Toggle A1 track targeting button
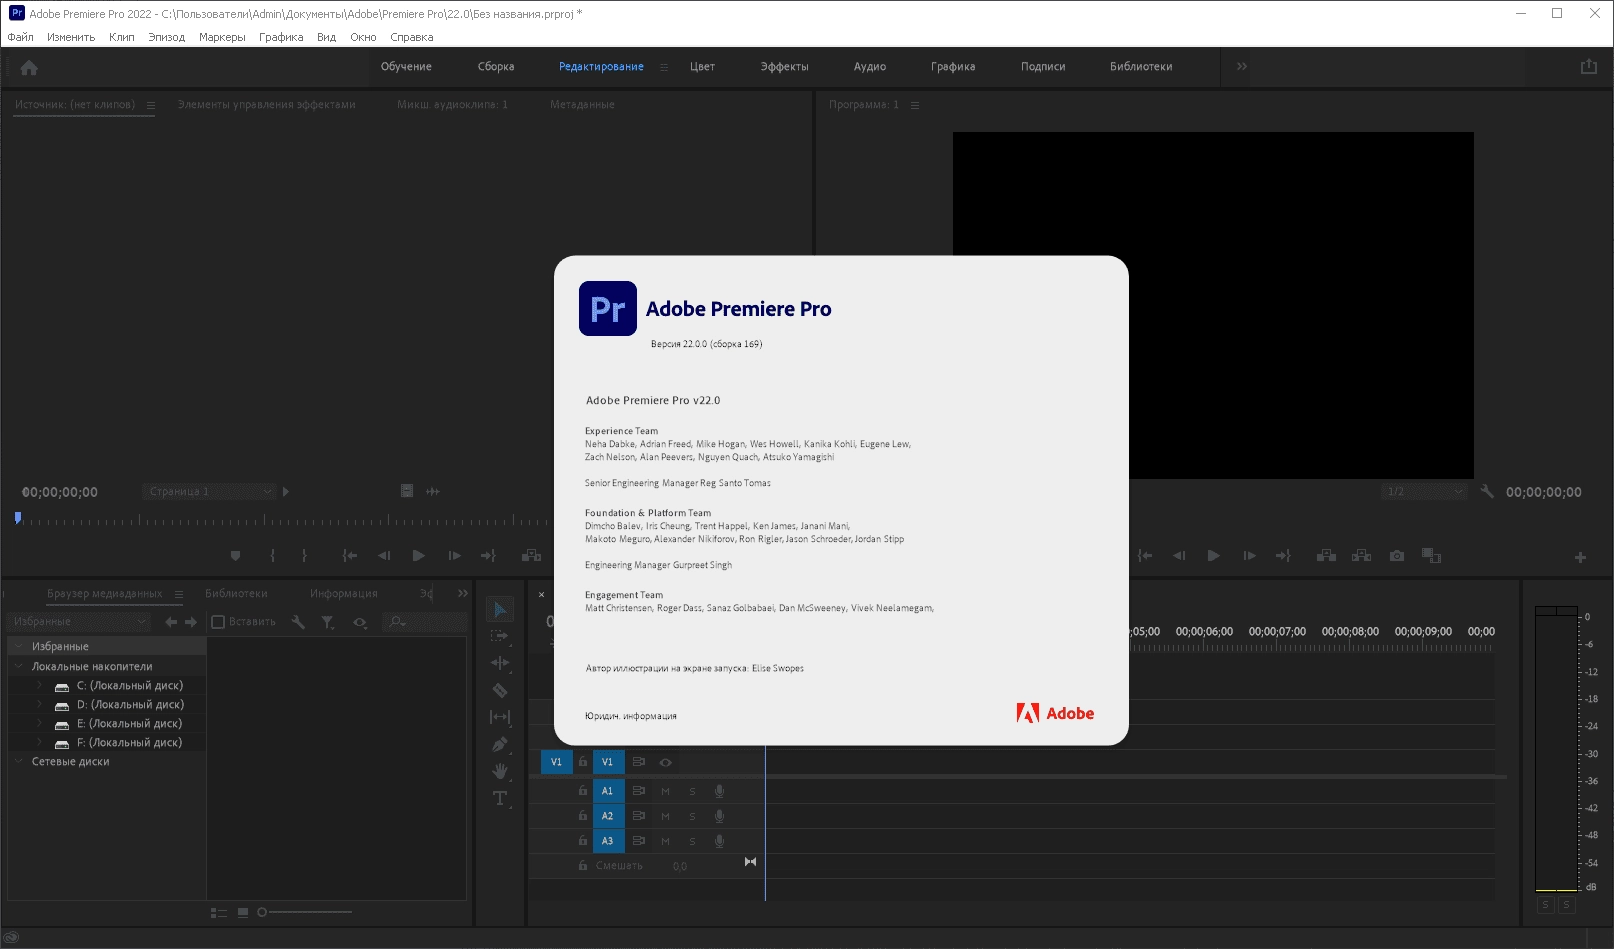The image size is (1614, 949). [x=608, y=791]
